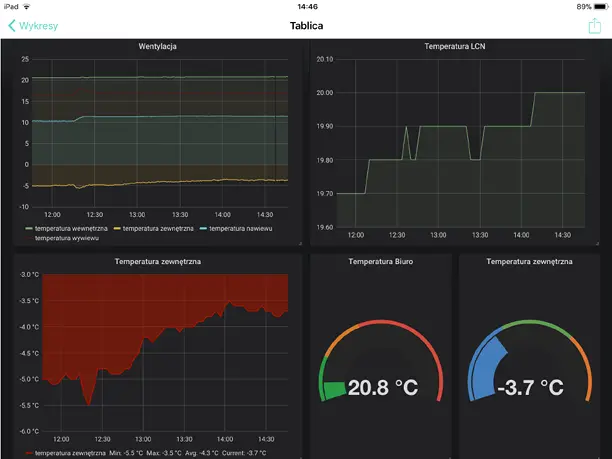Tap the battery icon in status bar
This screenshot has width=612, height=459.
pos(597,6)
